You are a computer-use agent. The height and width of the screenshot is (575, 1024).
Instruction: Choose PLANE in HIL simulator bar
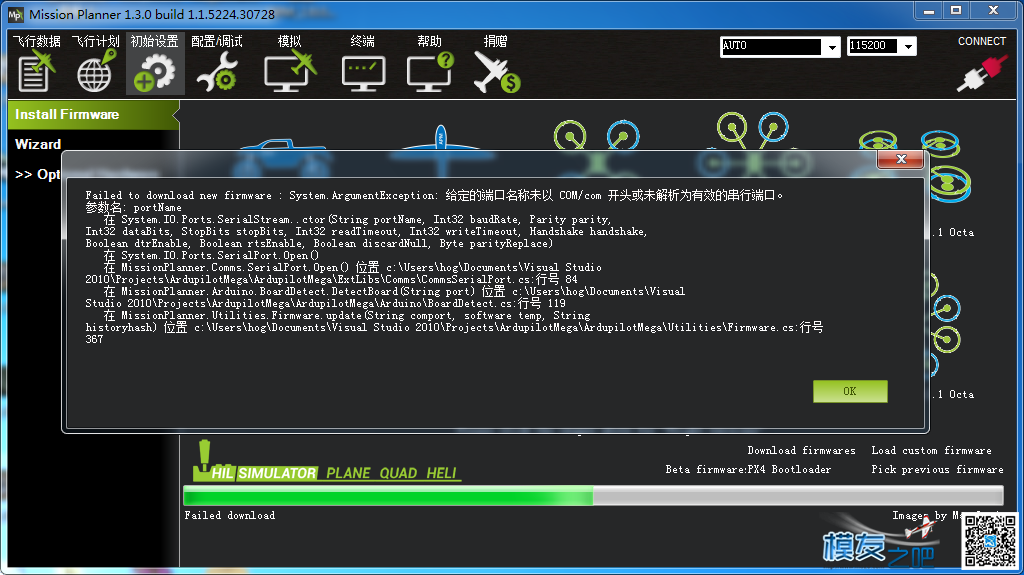pos(348,473)
